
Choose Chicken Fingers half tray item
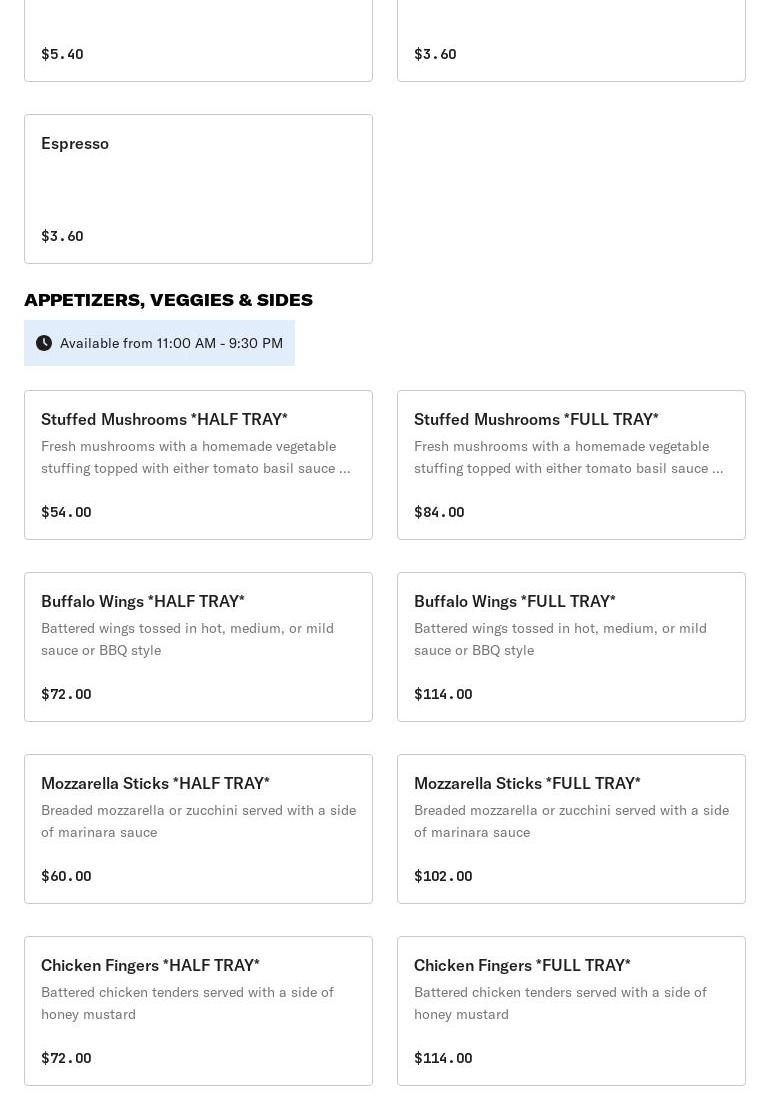198,1011
